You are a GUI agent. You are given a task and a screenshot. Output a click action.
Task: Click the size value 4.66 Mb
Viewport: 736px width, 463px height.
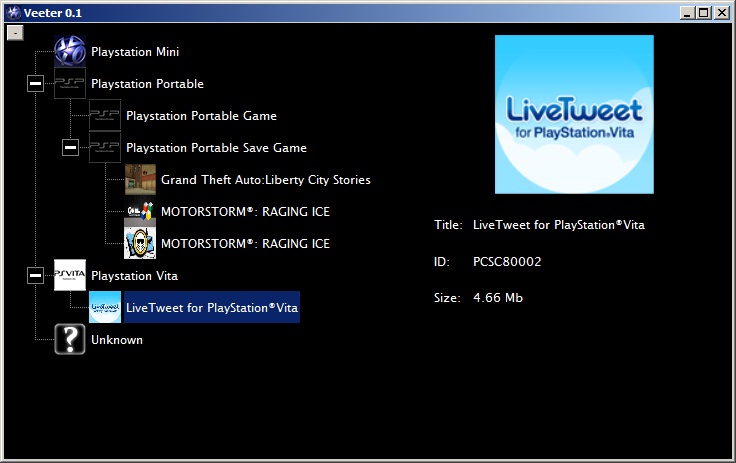498,298
